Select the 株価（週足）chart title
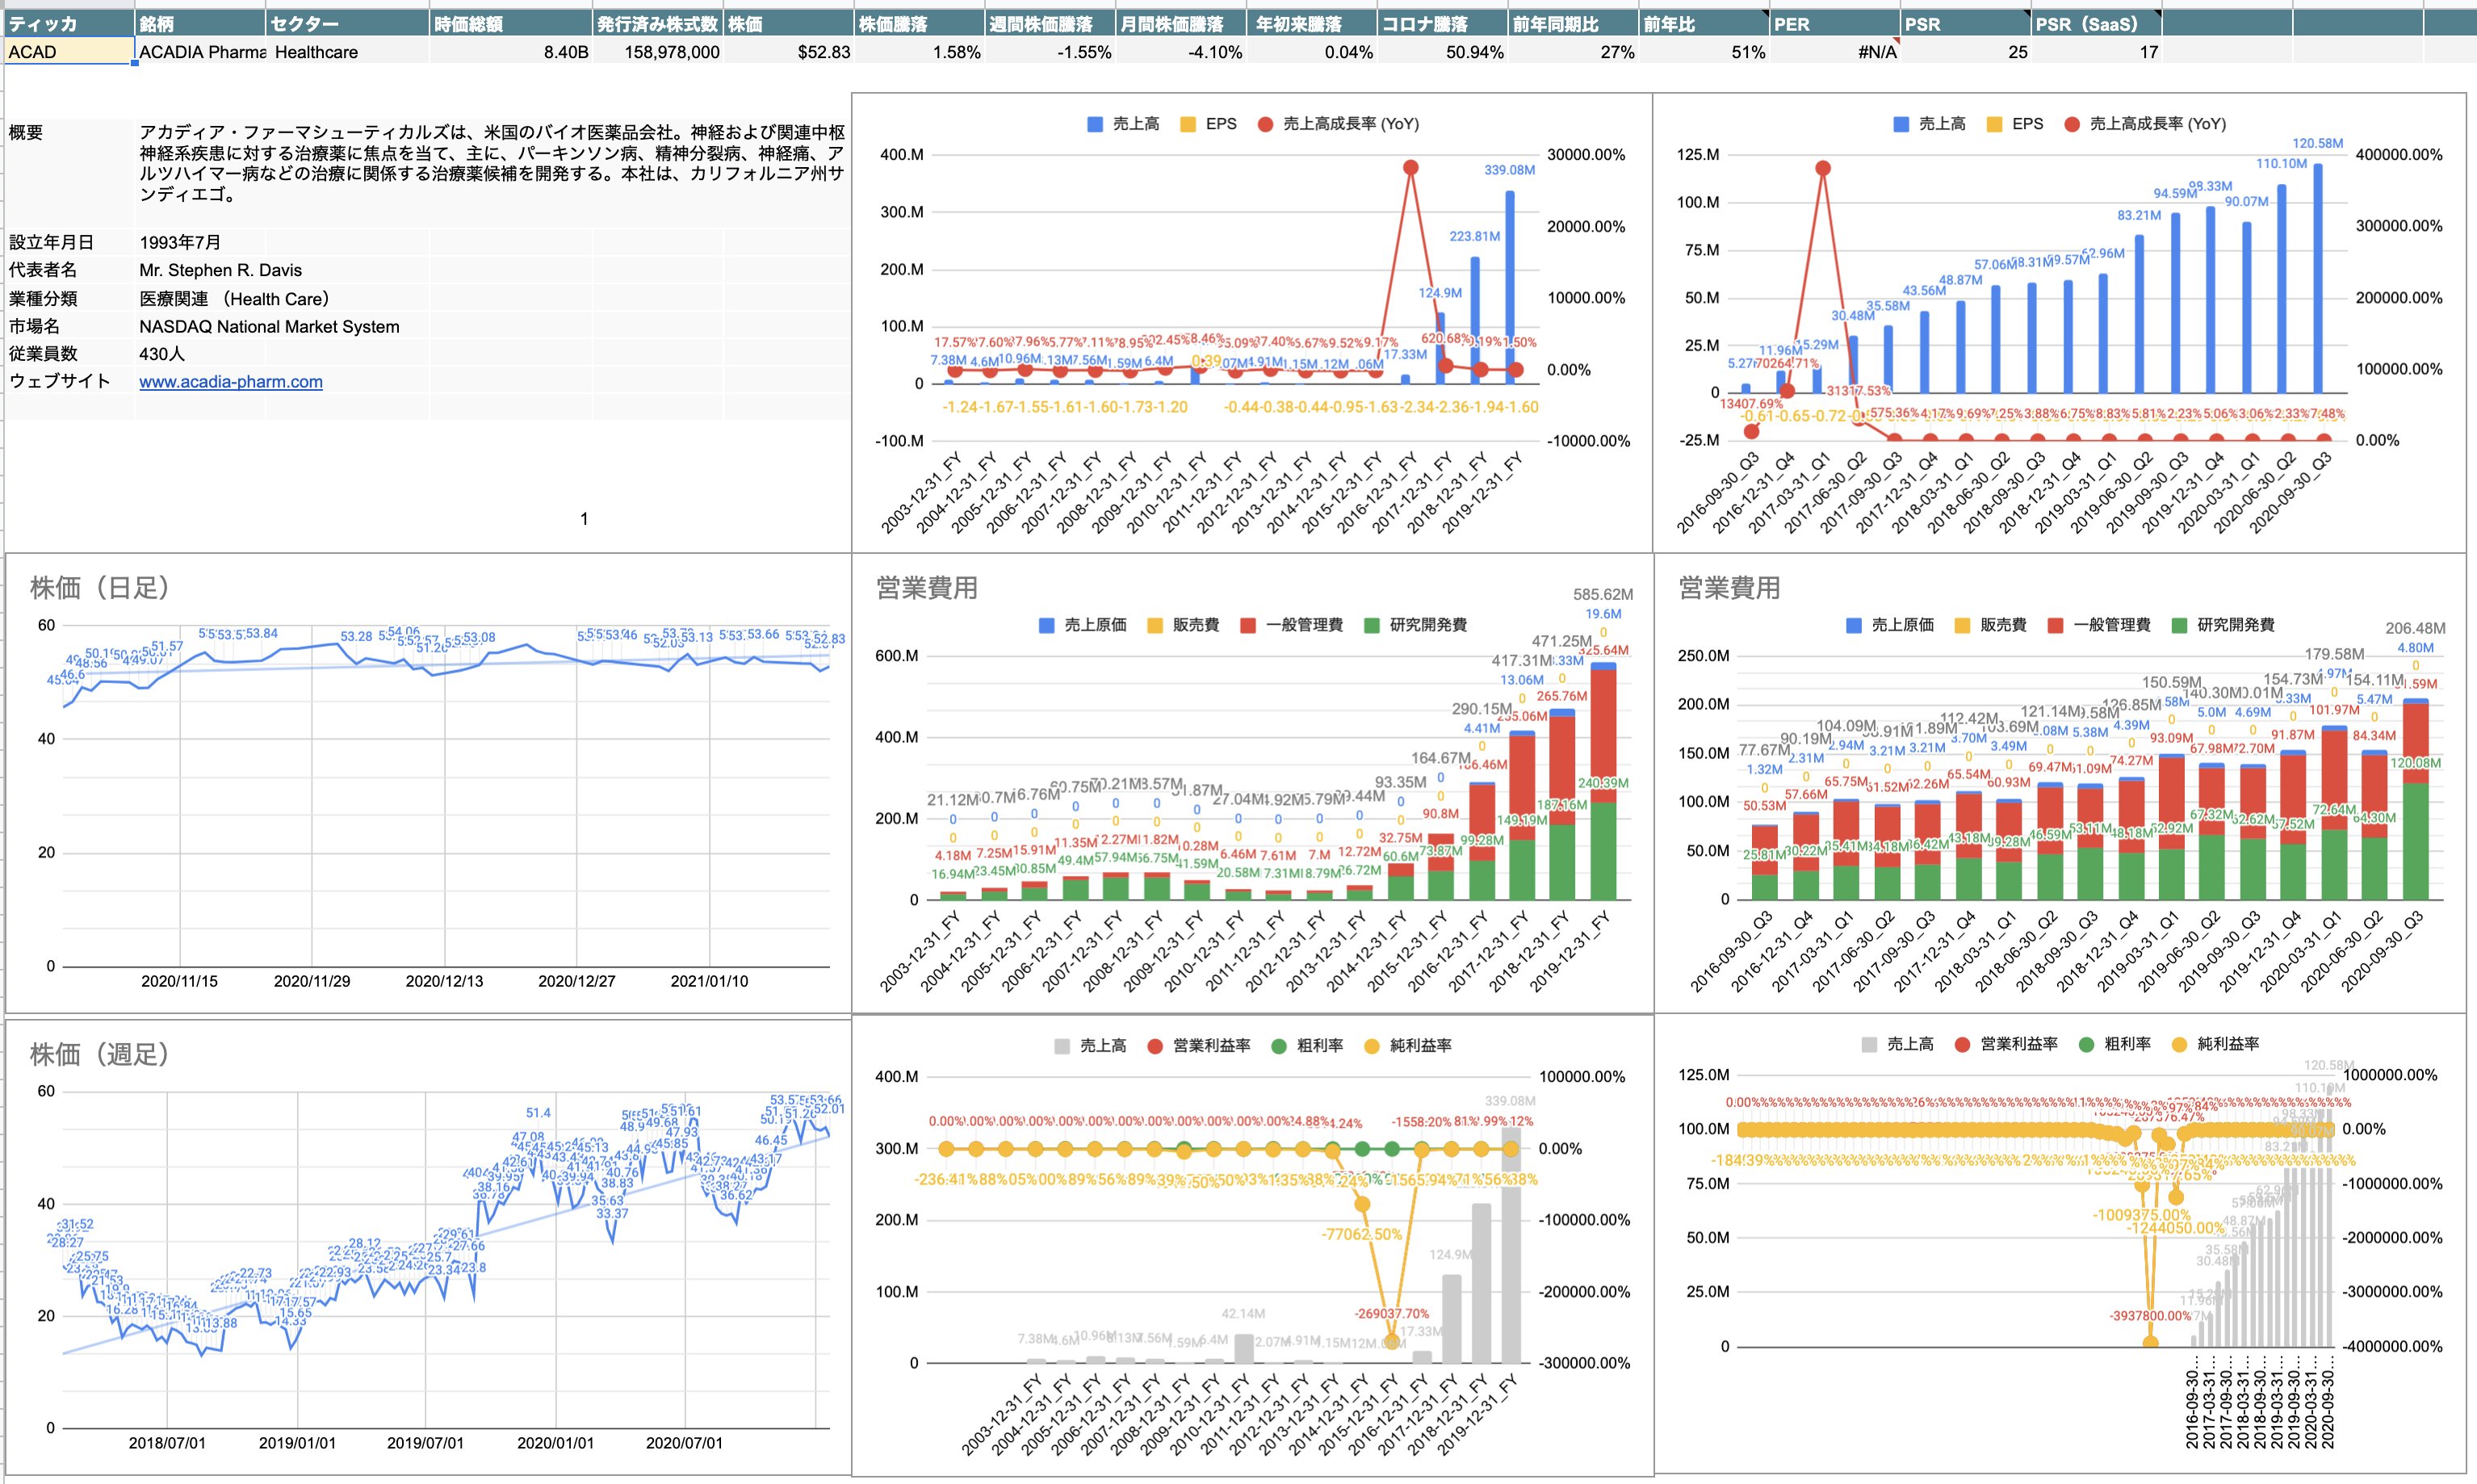 [x=100, y=1054]
